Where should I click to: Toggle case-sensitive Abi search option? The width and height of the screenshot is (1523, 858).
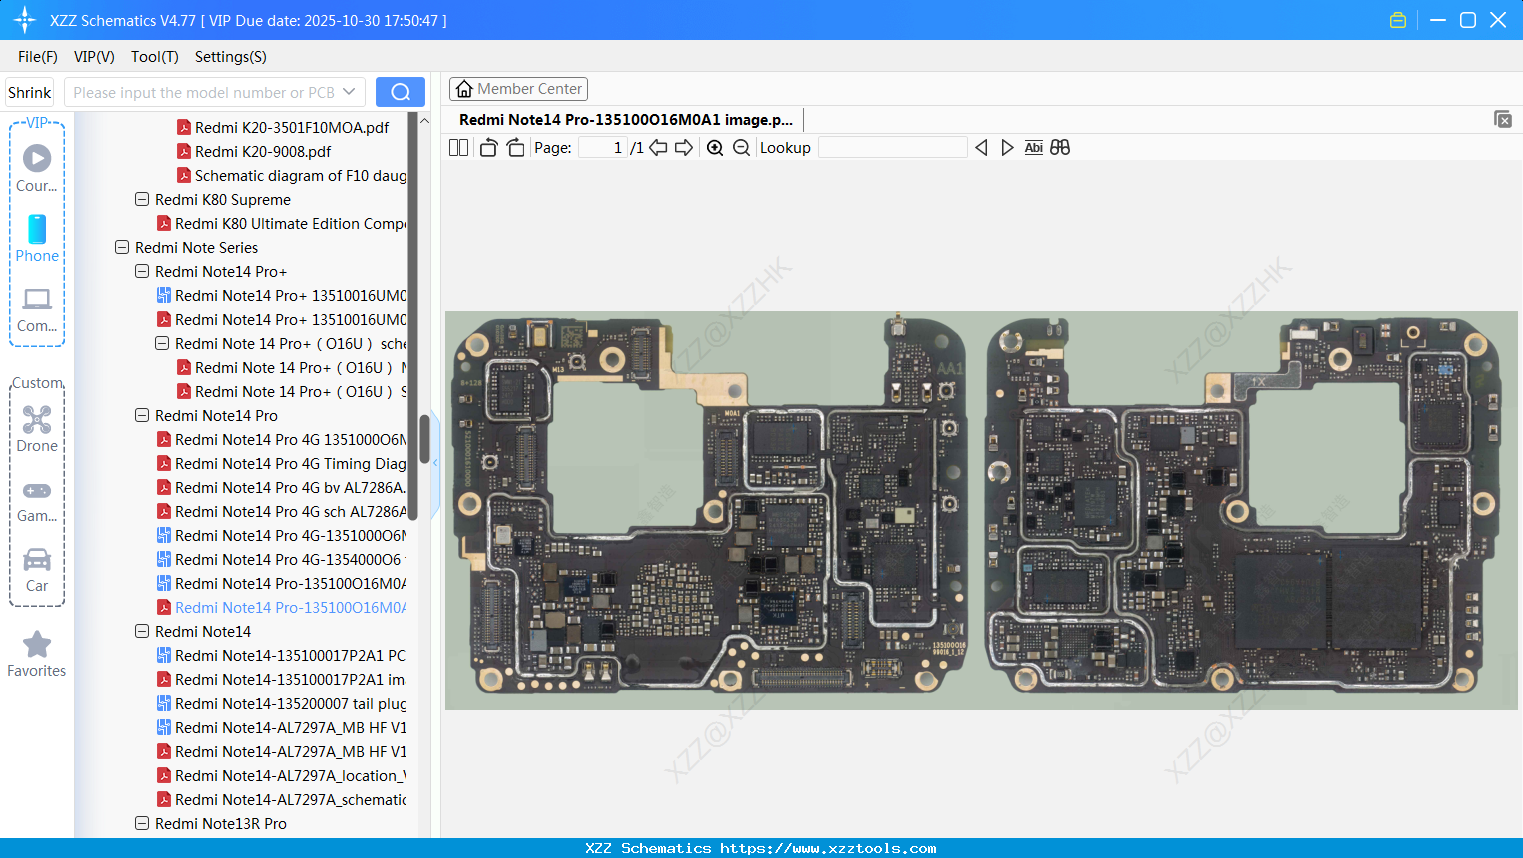(1033, 147)
